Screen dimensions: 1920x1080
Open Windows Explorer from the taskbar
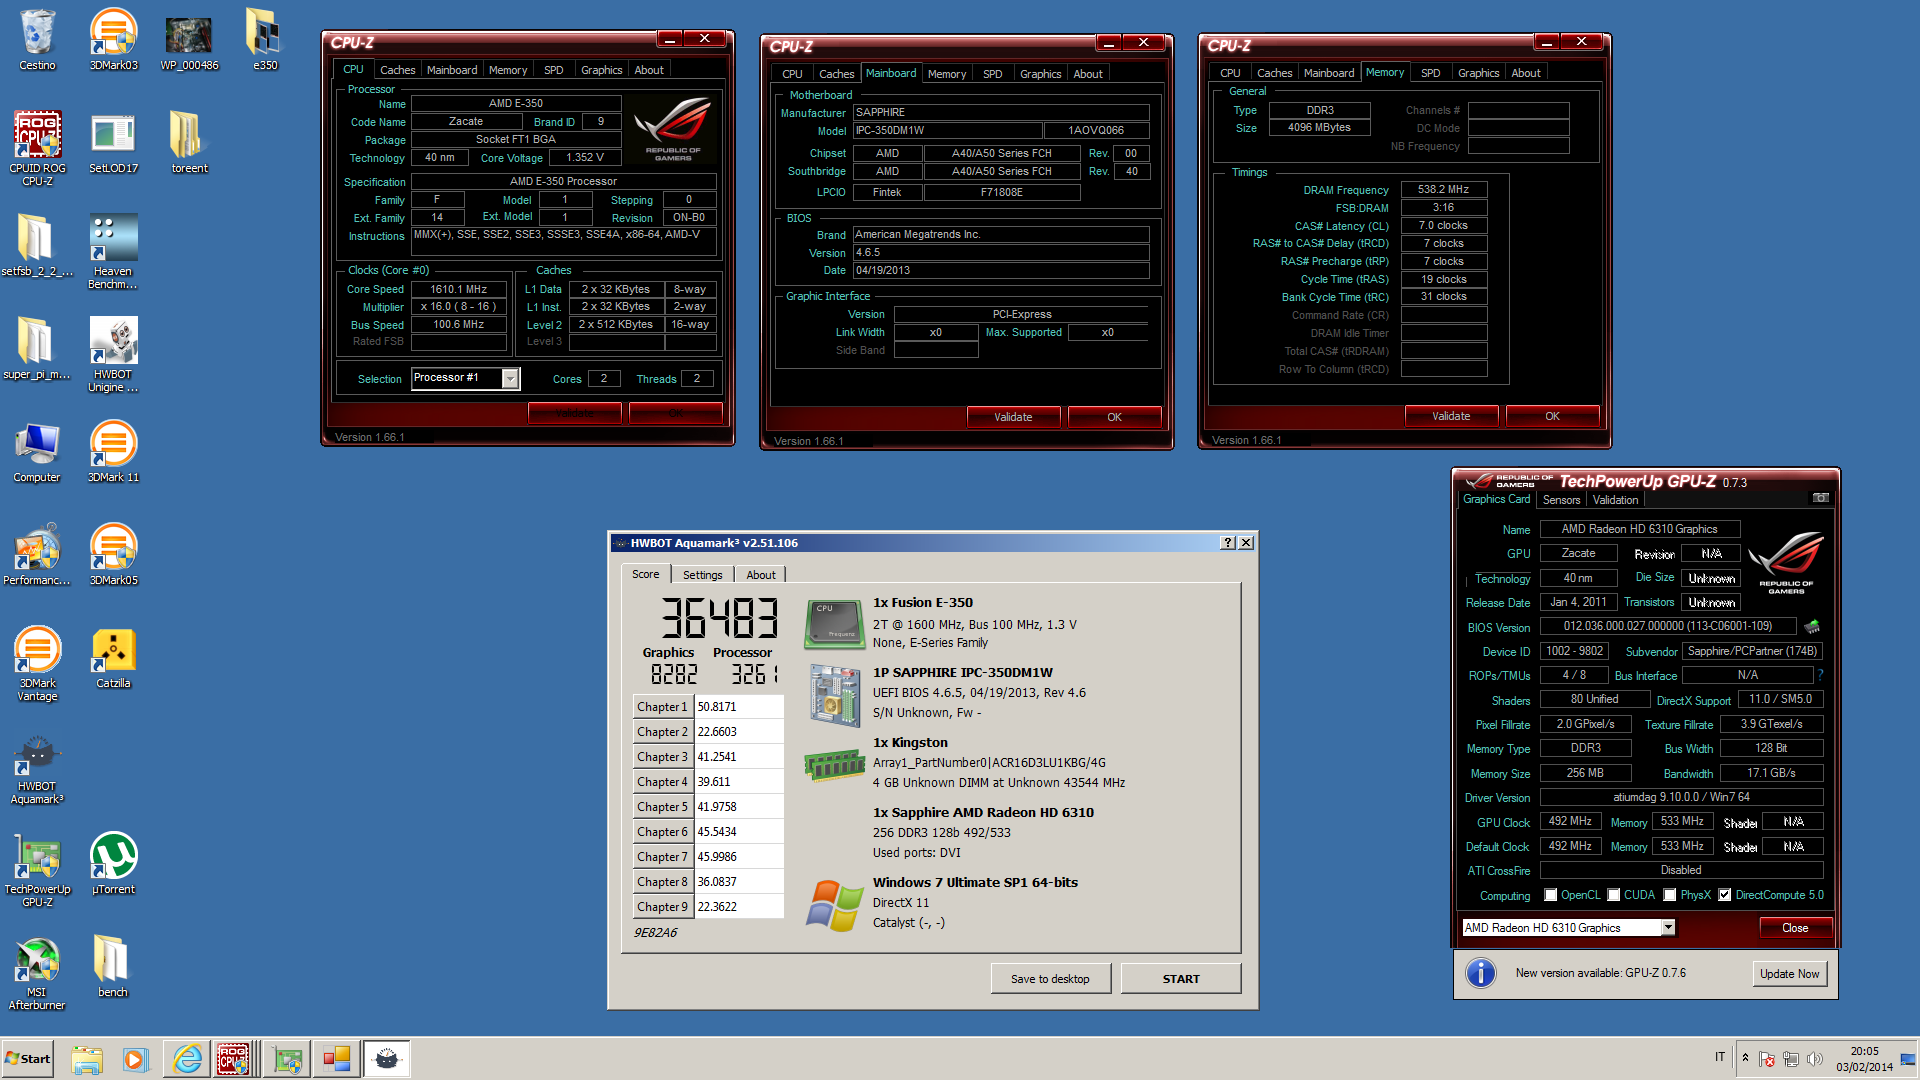tap(87, 1059)
